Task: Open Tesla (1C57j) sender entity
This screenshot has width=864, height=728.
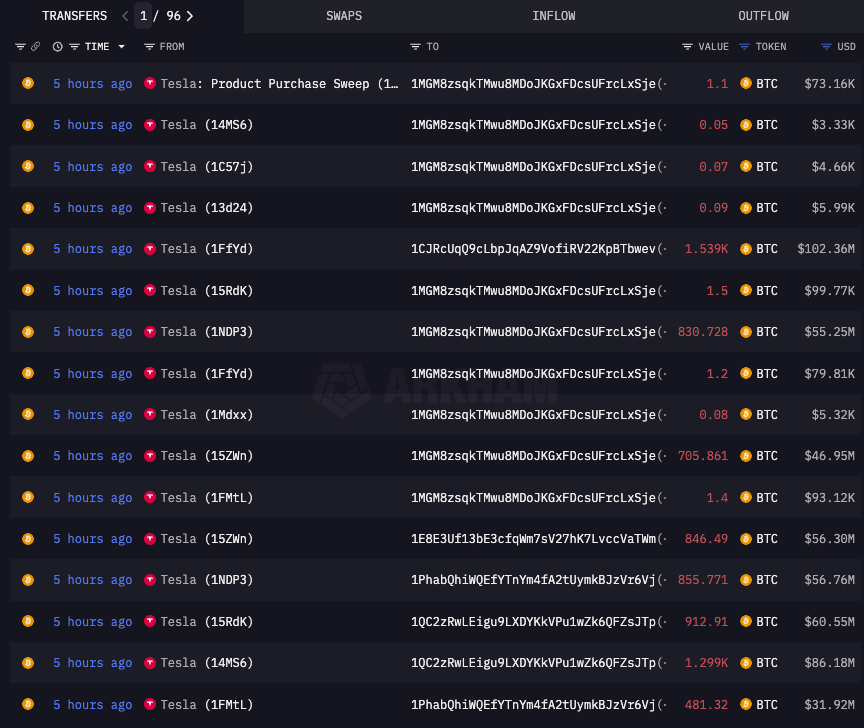Action: pyautogui.click(x=207, y=166)
